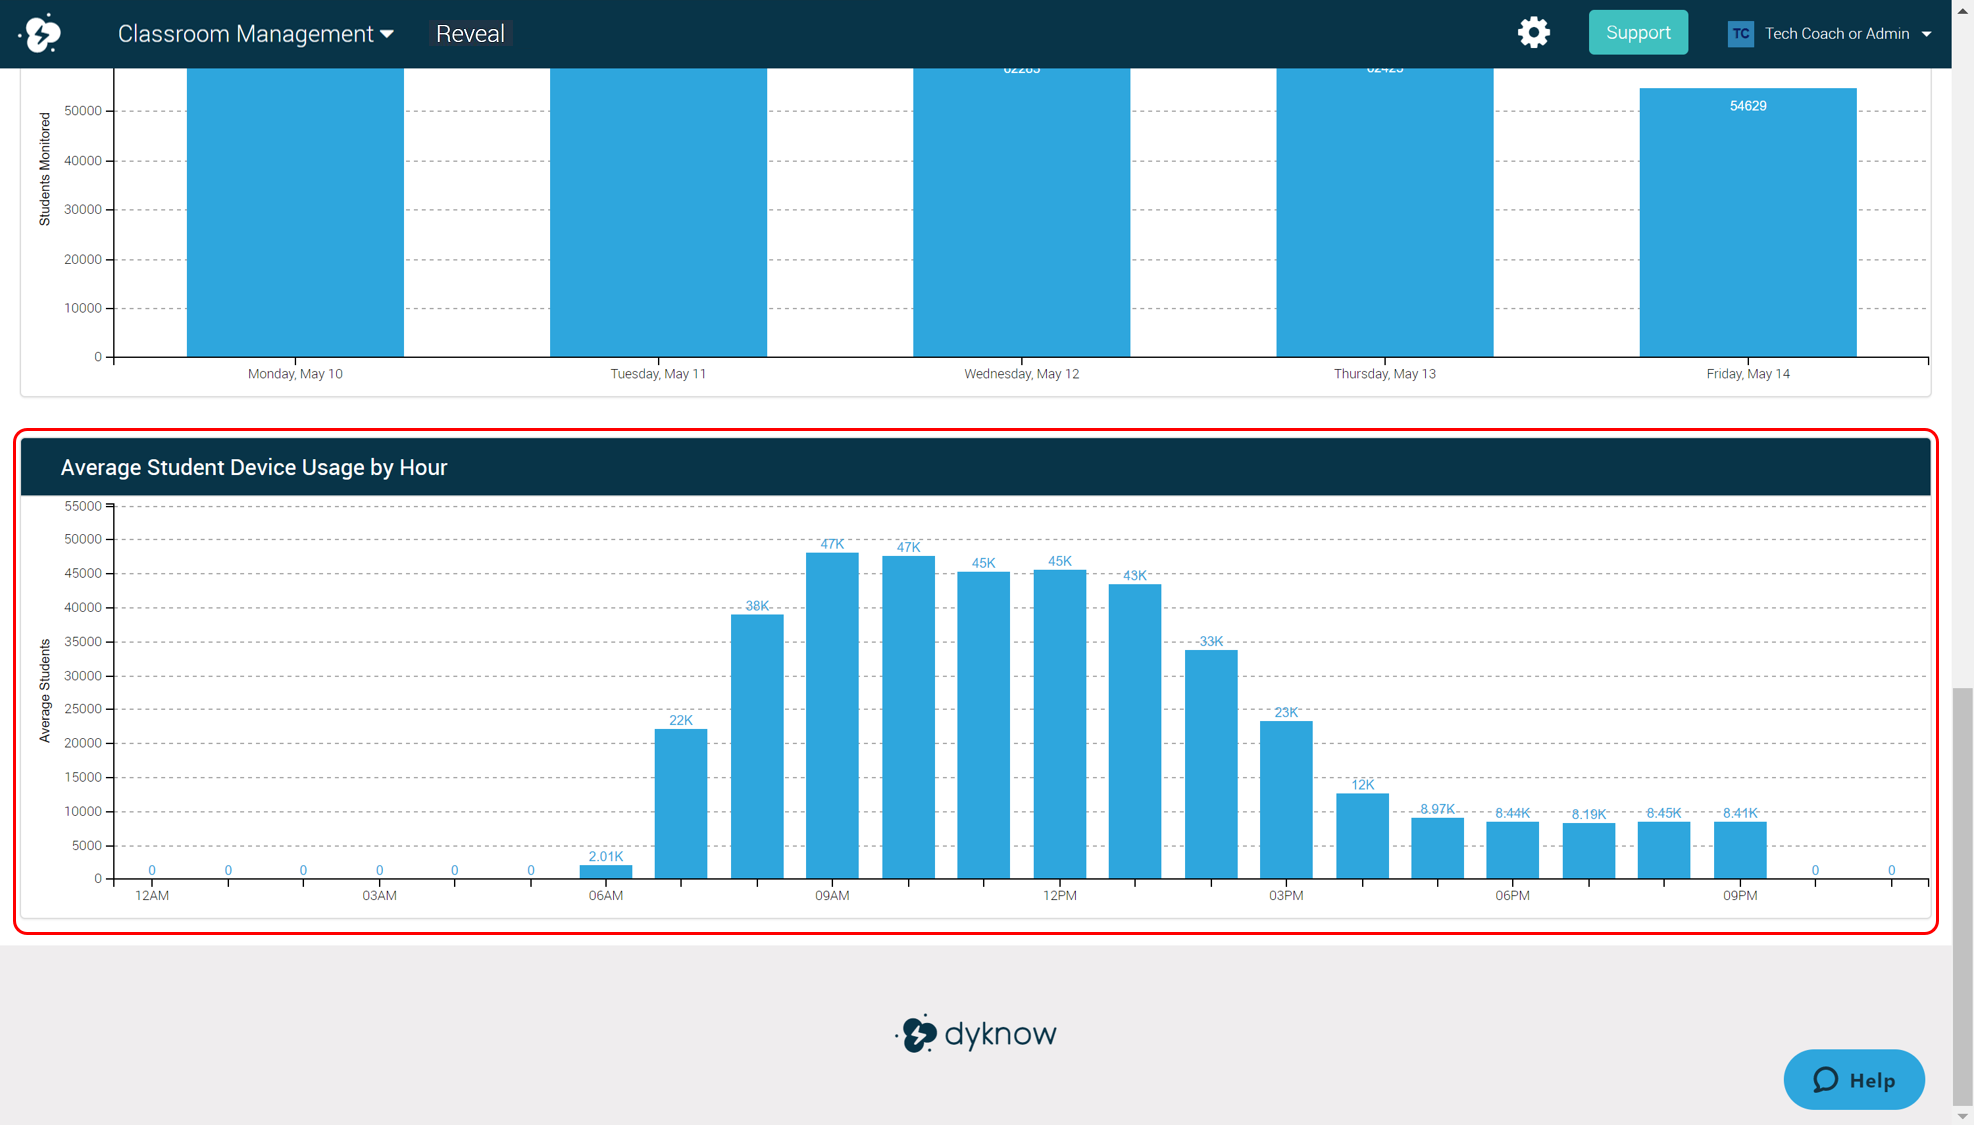Screen dimensions: 1974x1125
Task: Select the Friday, May 14 bar labeled 54629
Action: click(x=1747, y=222)
